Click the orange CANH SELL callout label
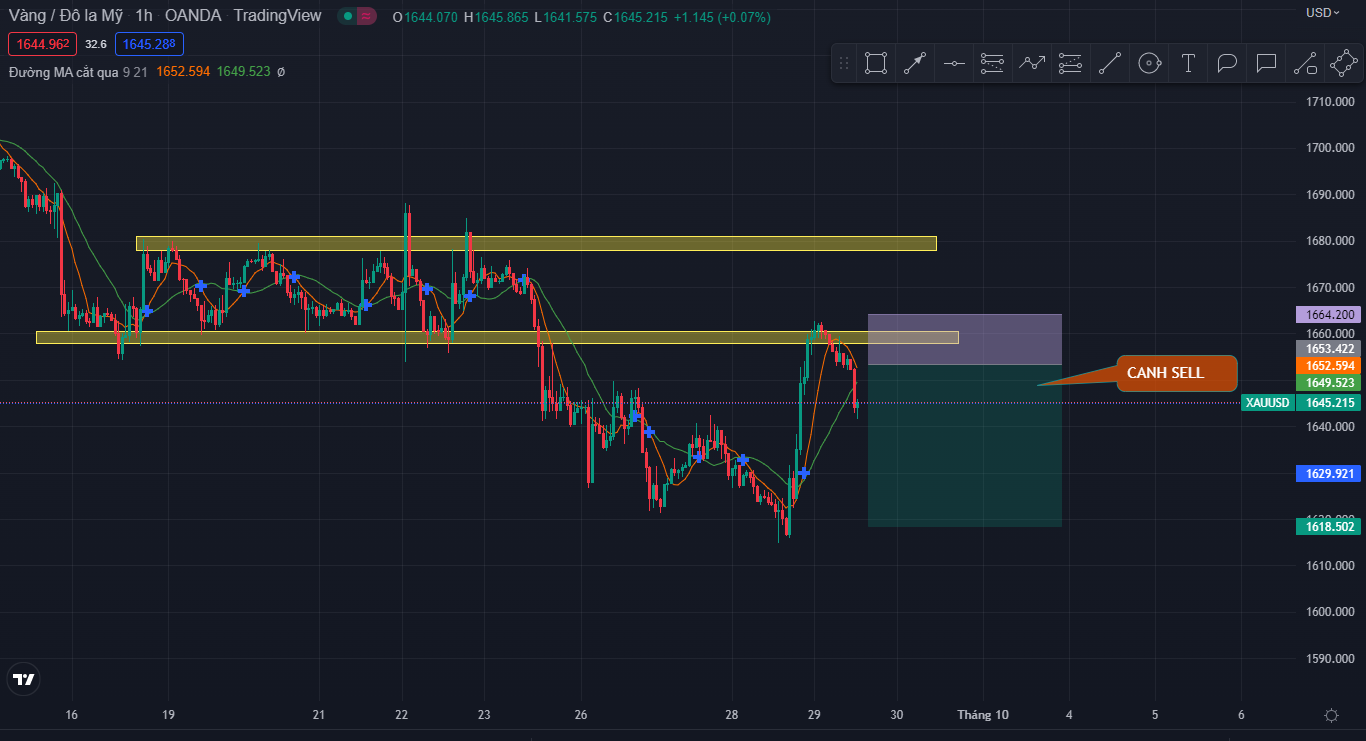 [1176, 373]
